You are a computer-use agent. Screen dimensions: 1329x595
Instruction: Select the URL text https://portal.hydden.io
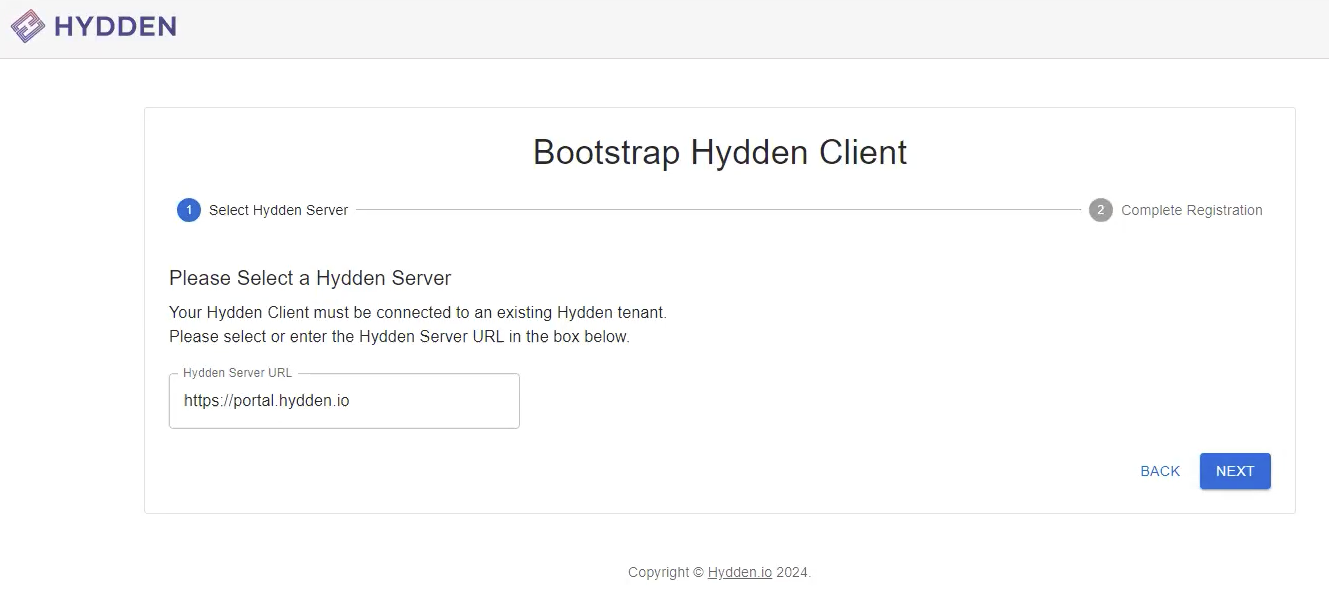click(265, 400)
